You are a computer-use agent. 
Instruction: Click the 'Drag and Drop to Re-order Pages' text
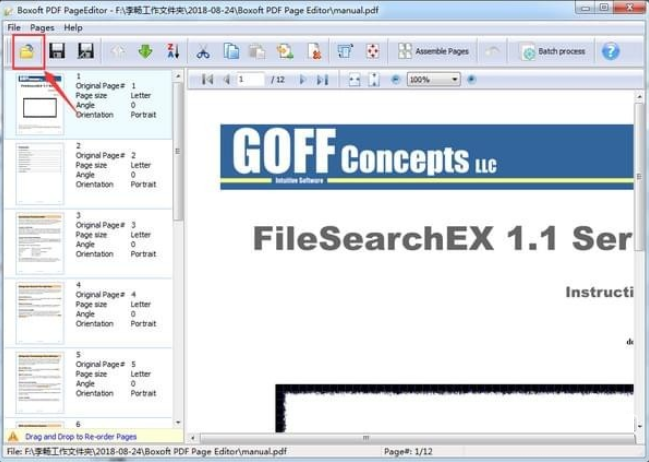pos(81,436)
